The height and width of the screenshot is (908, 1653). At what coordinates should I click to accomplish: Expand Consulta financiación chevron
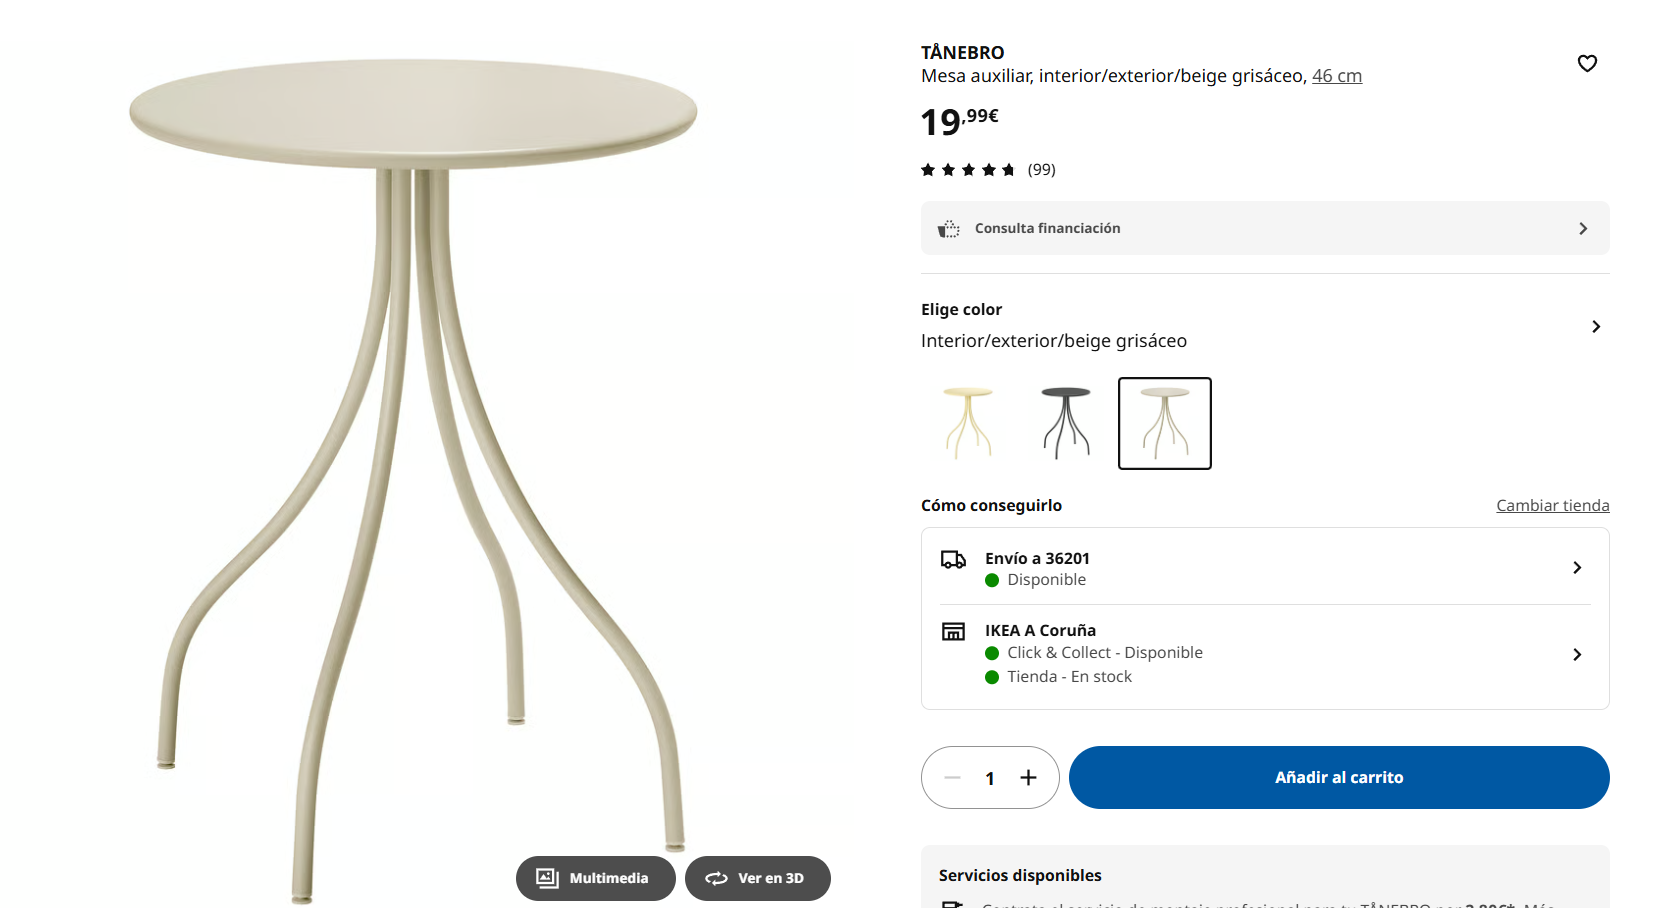[1582, 229]
